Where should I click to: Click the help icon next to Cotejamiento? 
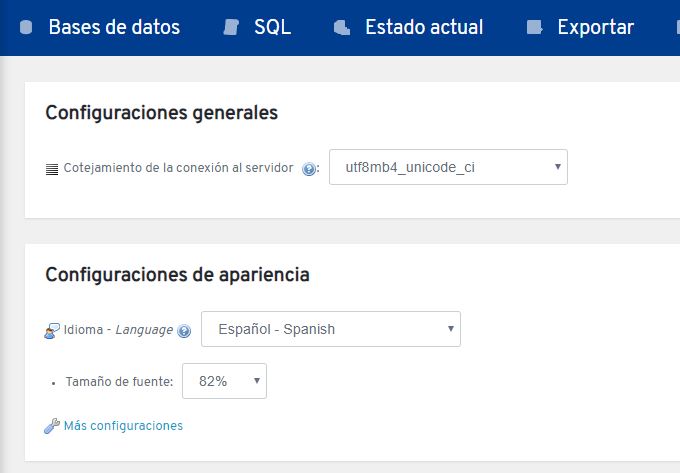(x=309, y=168)
